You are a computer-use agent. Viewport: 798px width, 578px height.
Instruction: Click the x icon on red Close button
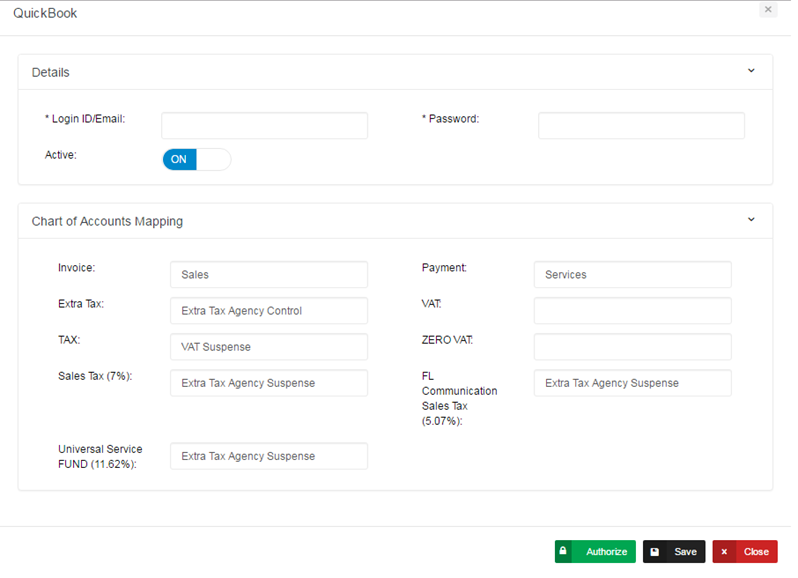click(724, 551)
